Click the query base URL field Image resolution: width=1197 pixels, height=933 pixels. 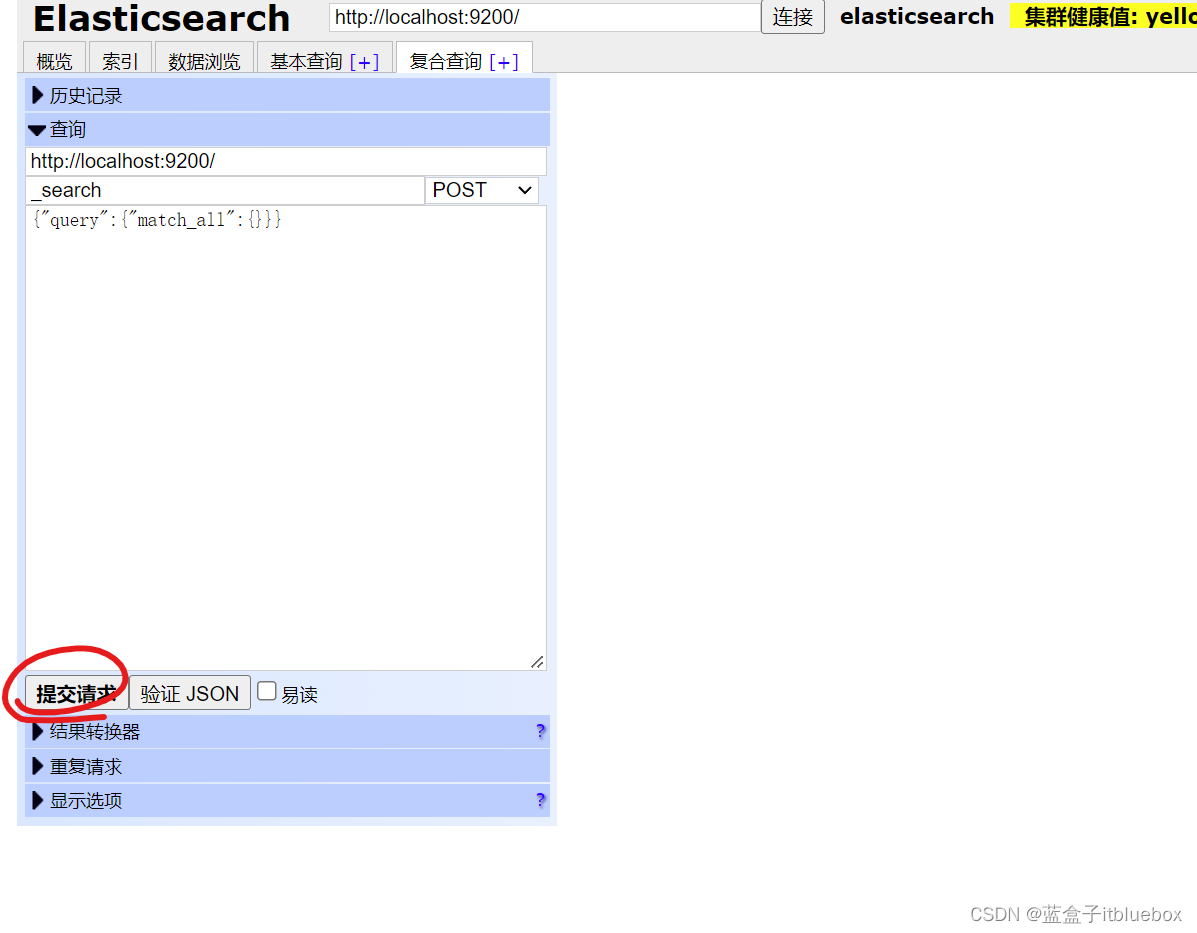click(286, 161)
